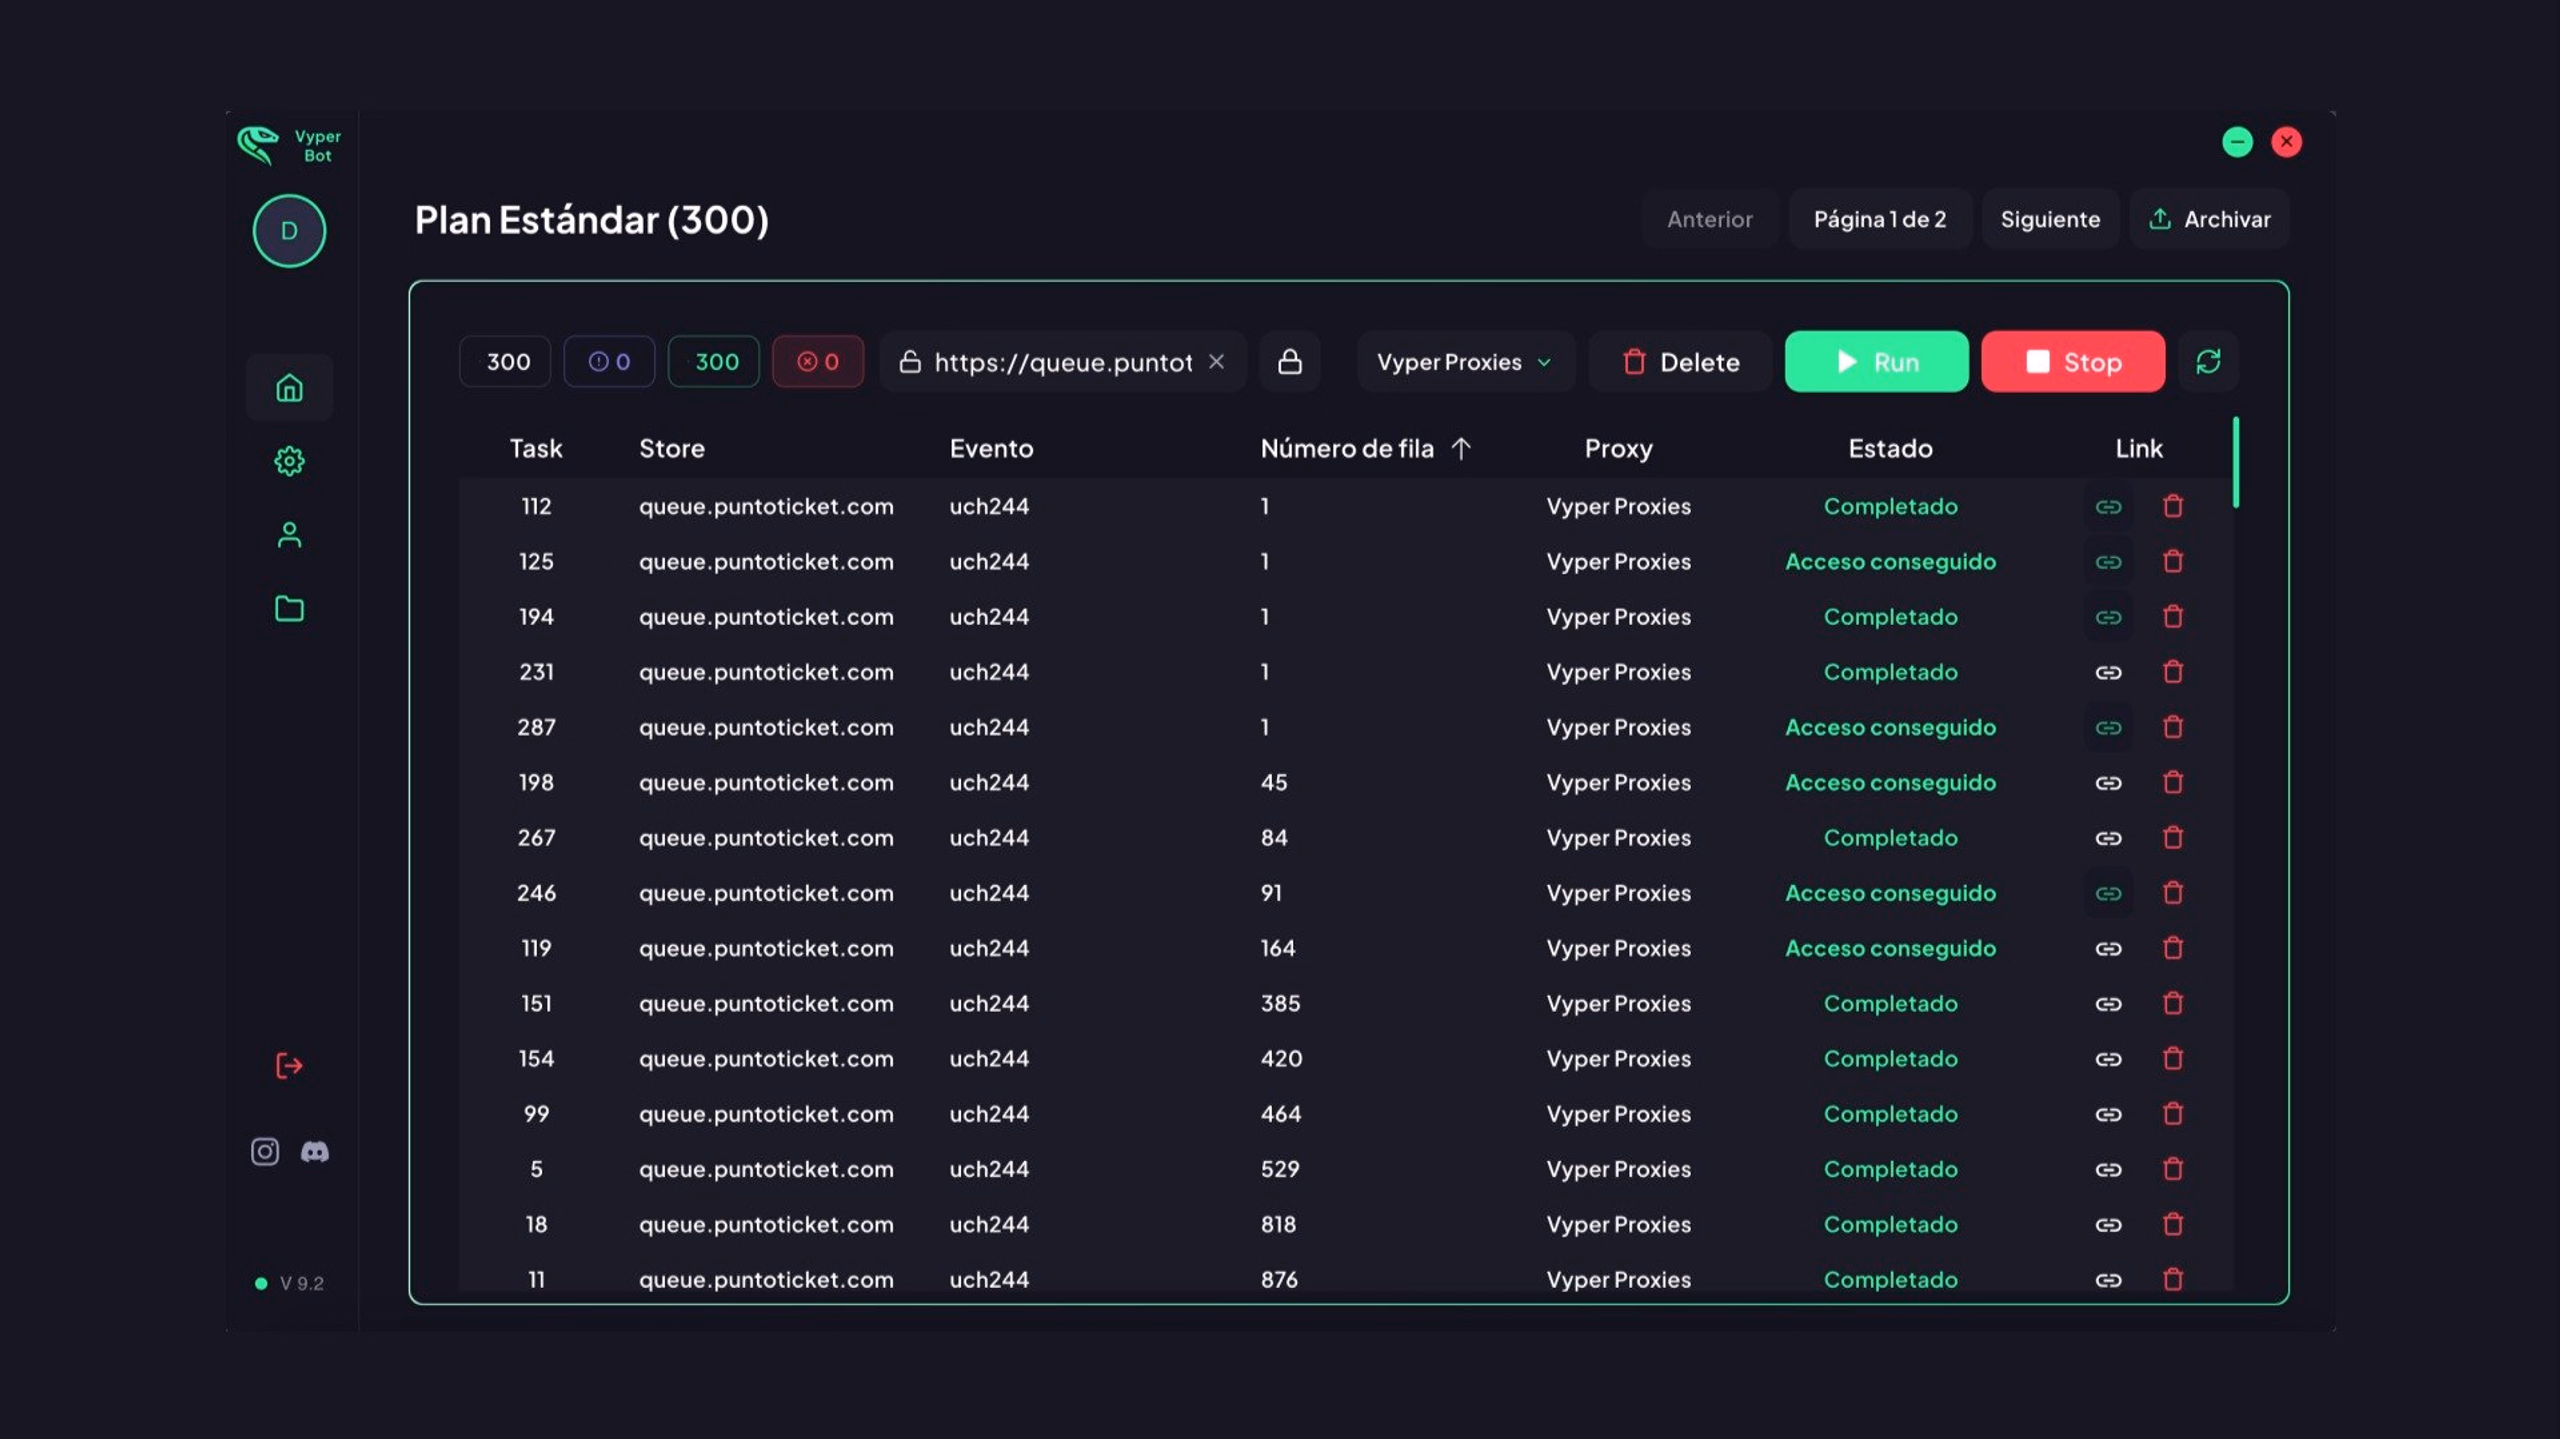Open link icon for task 246
Screen dimensions: 2560x1439
coord(2108,893)
